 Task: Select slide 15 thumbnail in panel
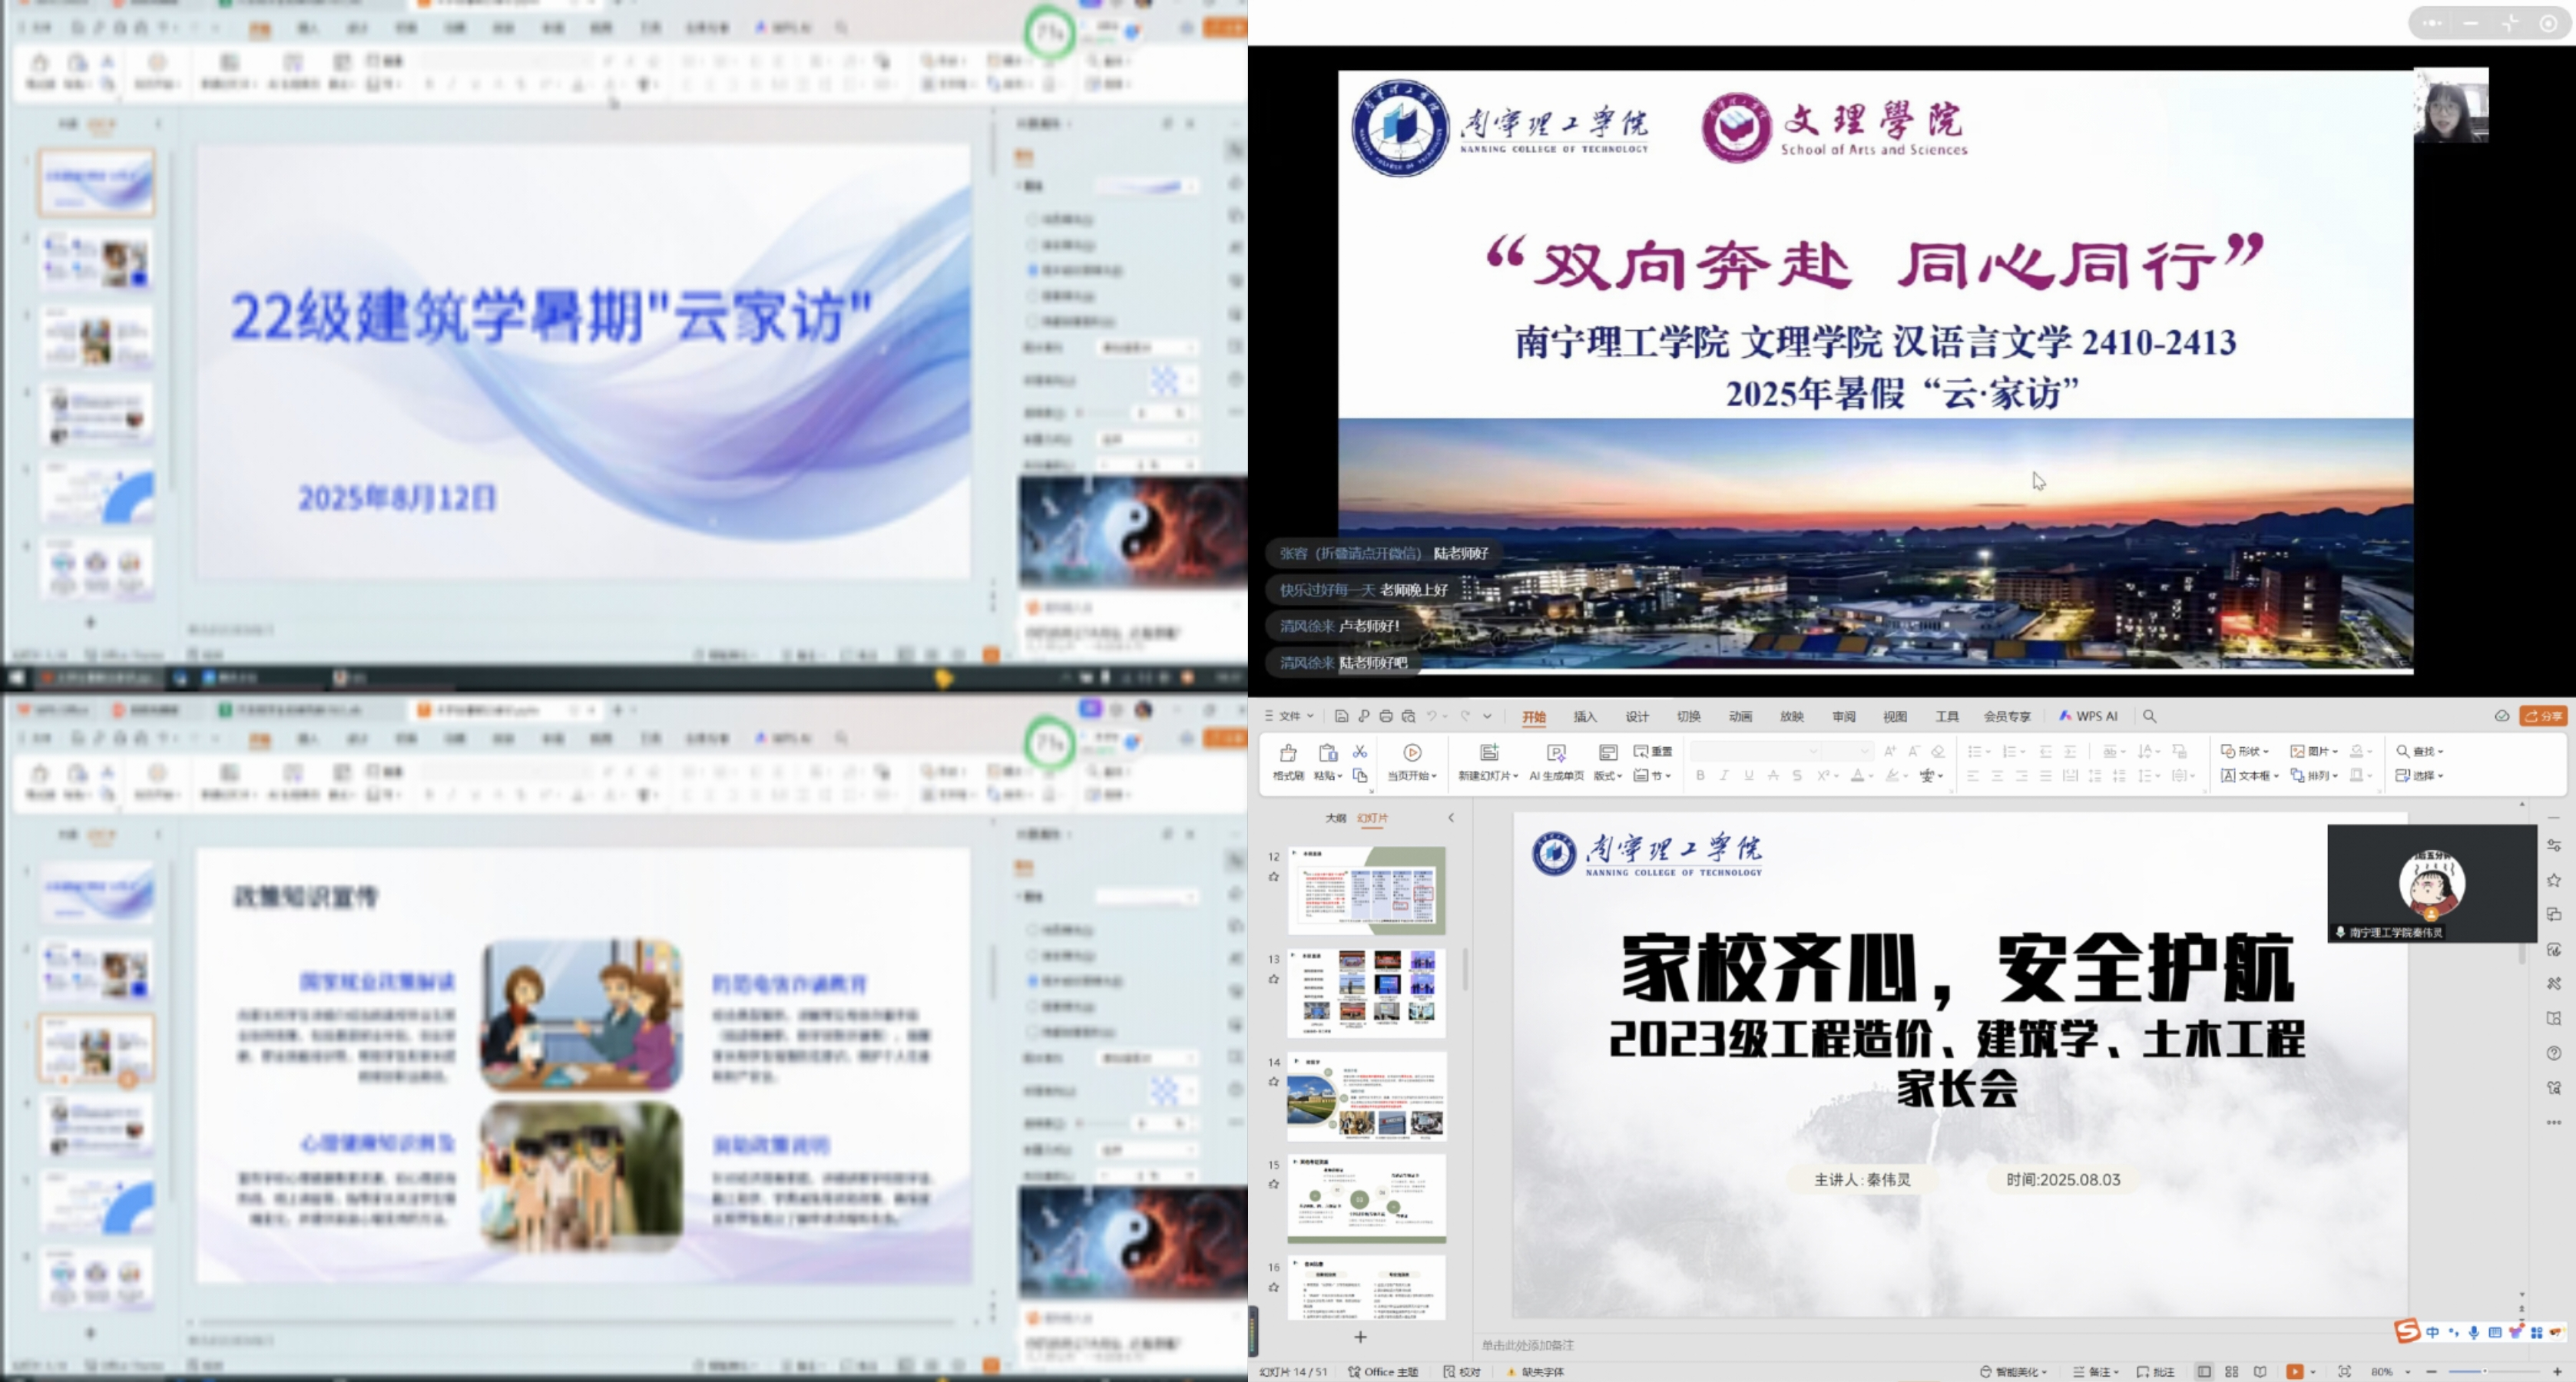(1366, 1198)
